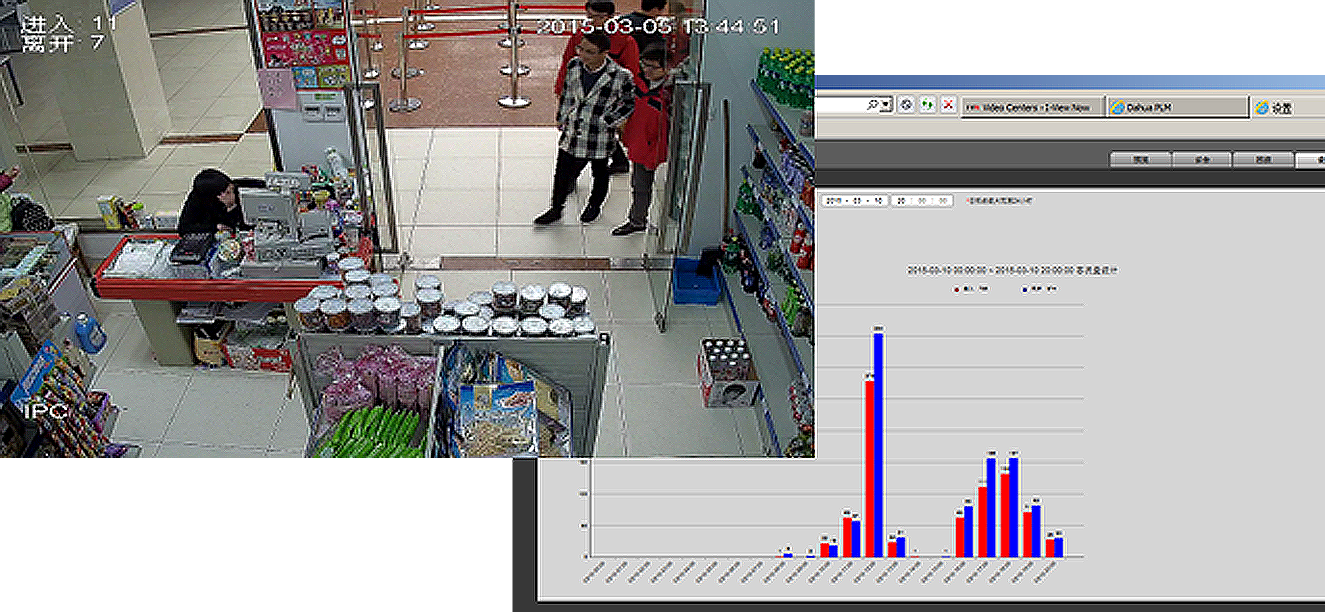The height and width of the screenshot is (612, 1325).
Task: Toggle the red-marked option beside time field
Action: tap(968, 201)
